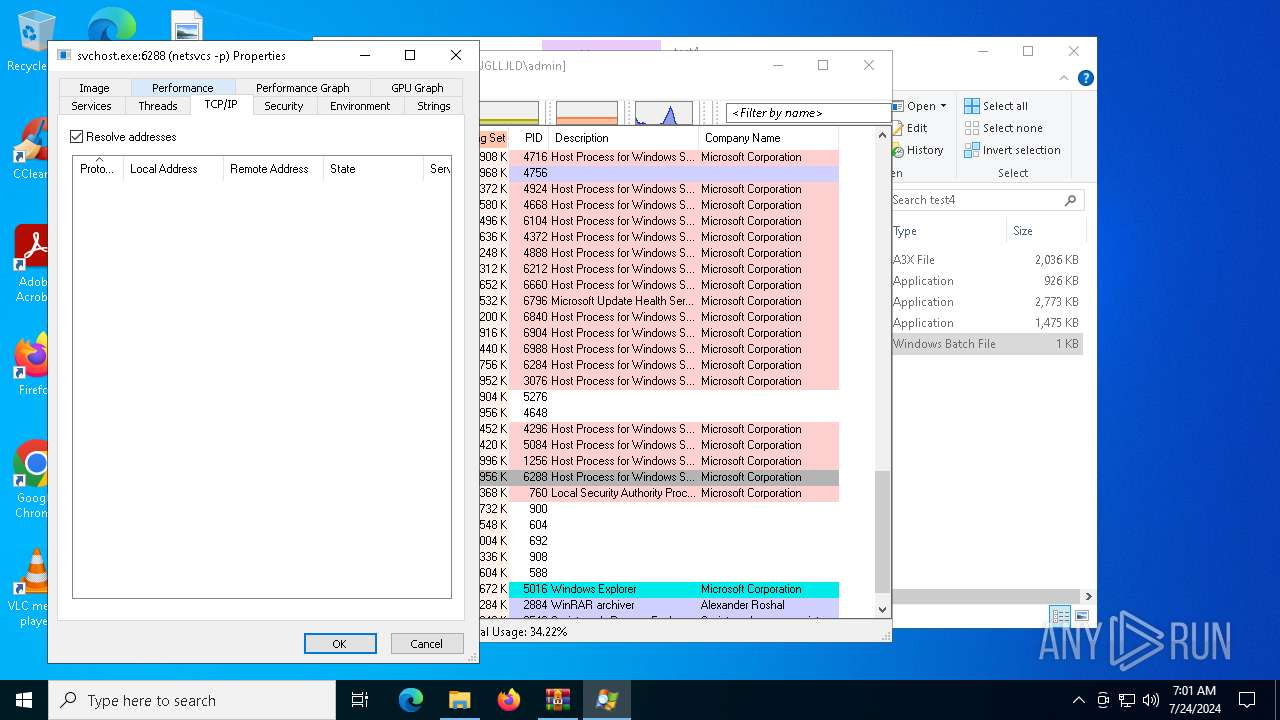The image size is (1280, 720).
Task: Open Task View on the taskbar
Action: tap(361, 700)
